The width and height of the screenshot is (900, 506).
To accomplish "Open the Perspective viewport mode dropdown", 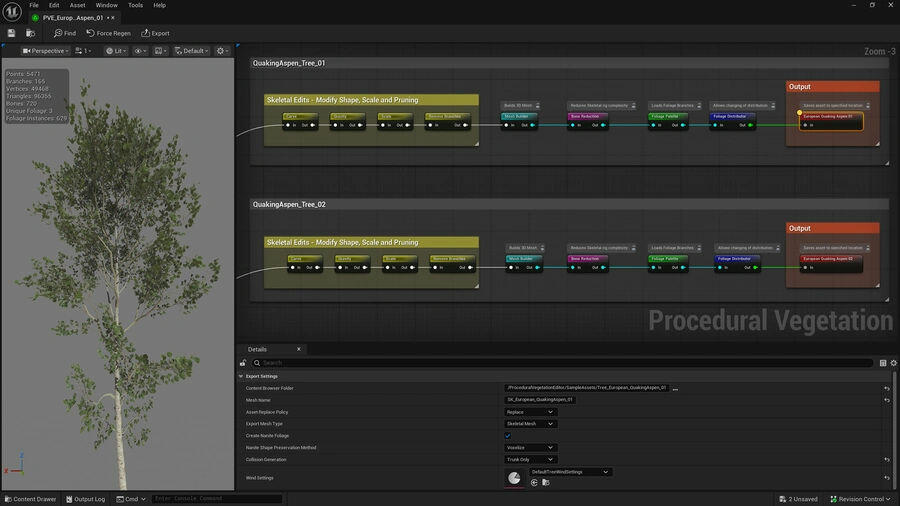I will coord(45,51).
